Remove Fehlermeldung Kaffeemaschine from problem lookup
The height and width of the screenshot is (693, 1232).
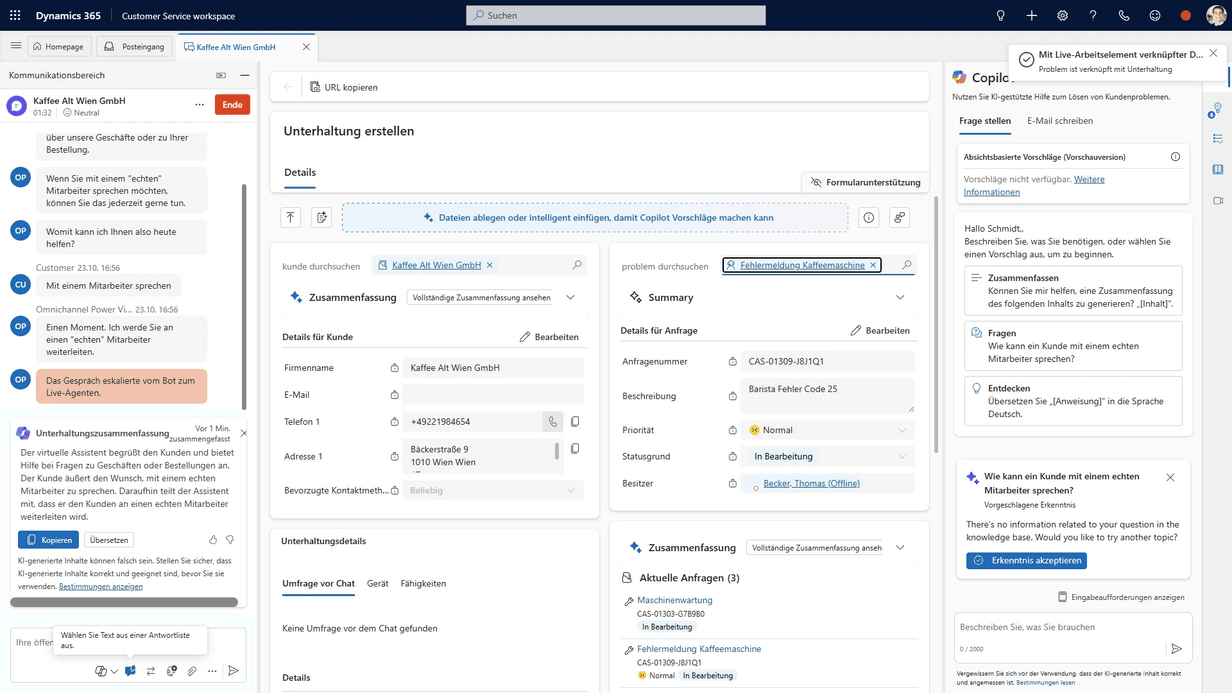[873, 266]
